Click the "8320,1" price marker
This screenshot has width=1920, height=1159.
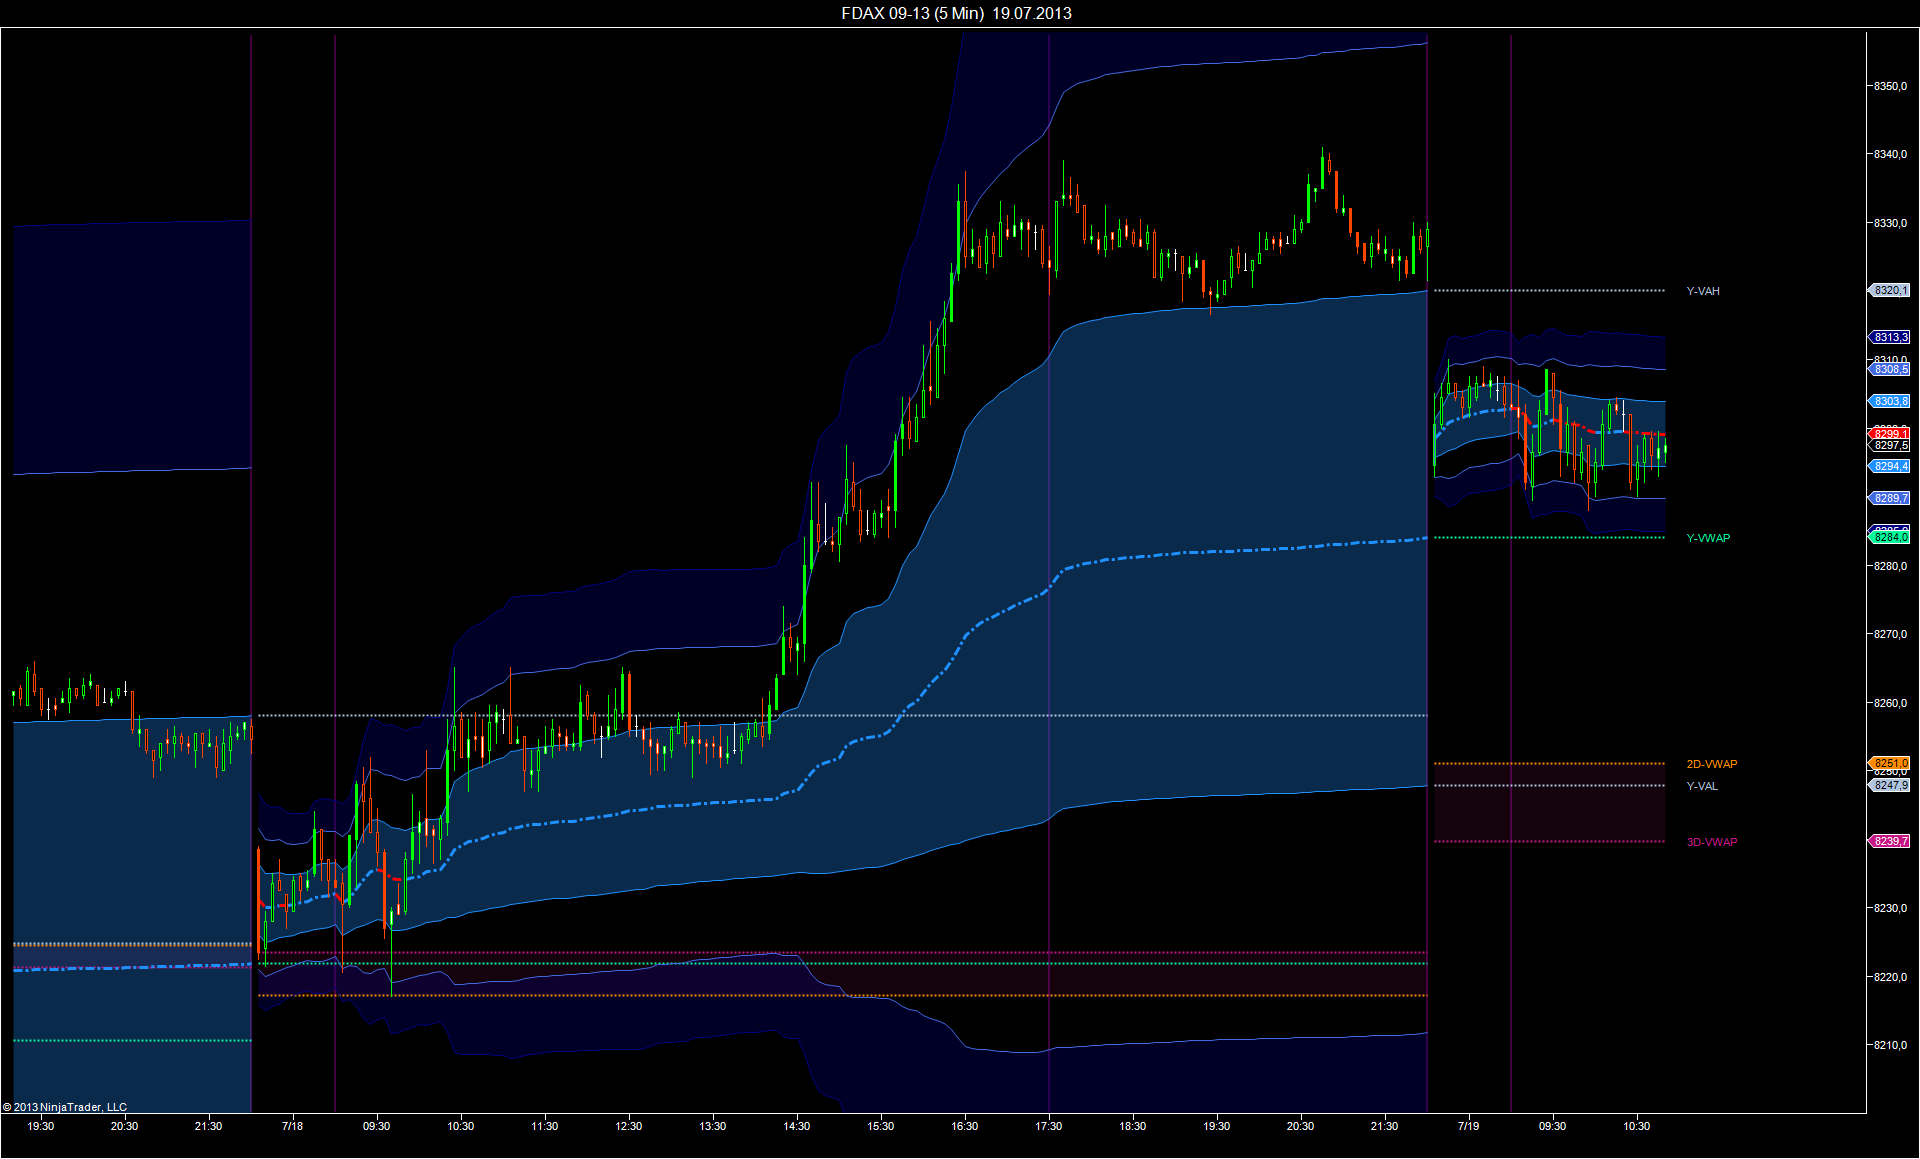pyautogui.click(x=1890, y=291)
